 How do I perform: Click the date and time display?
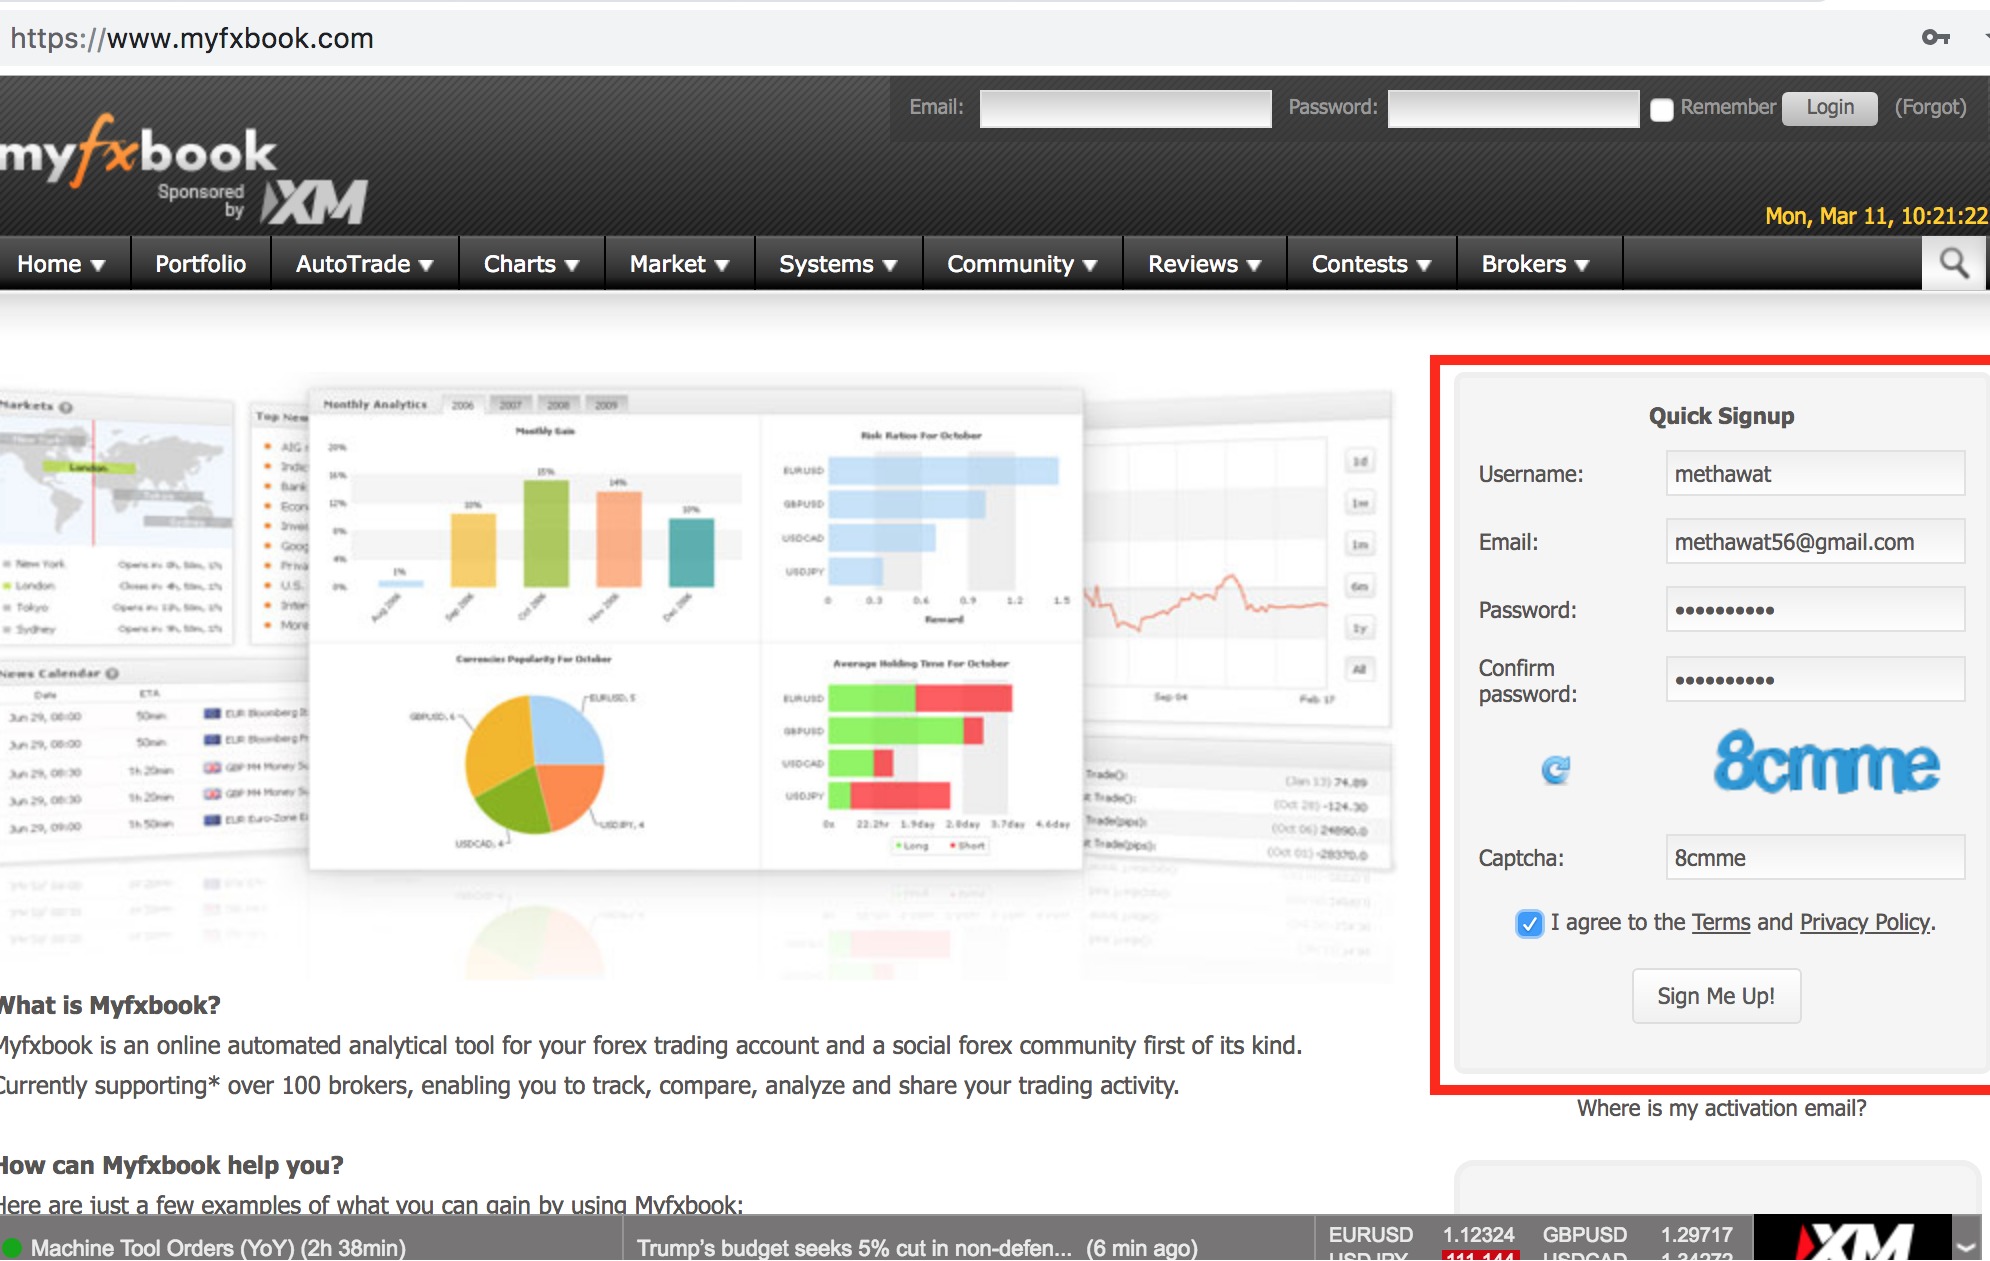1877,216
